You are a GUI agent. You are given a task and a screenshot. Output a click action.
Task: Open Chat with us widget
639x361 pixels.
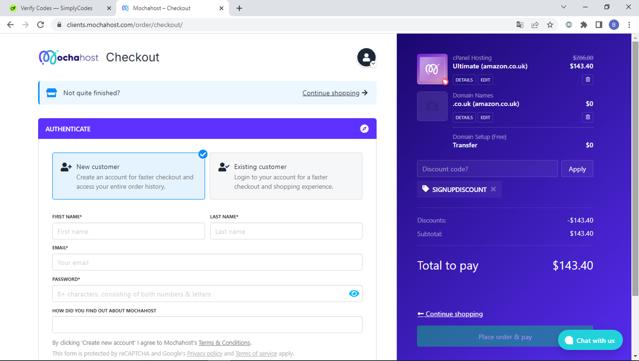click(x=590, y=340)
